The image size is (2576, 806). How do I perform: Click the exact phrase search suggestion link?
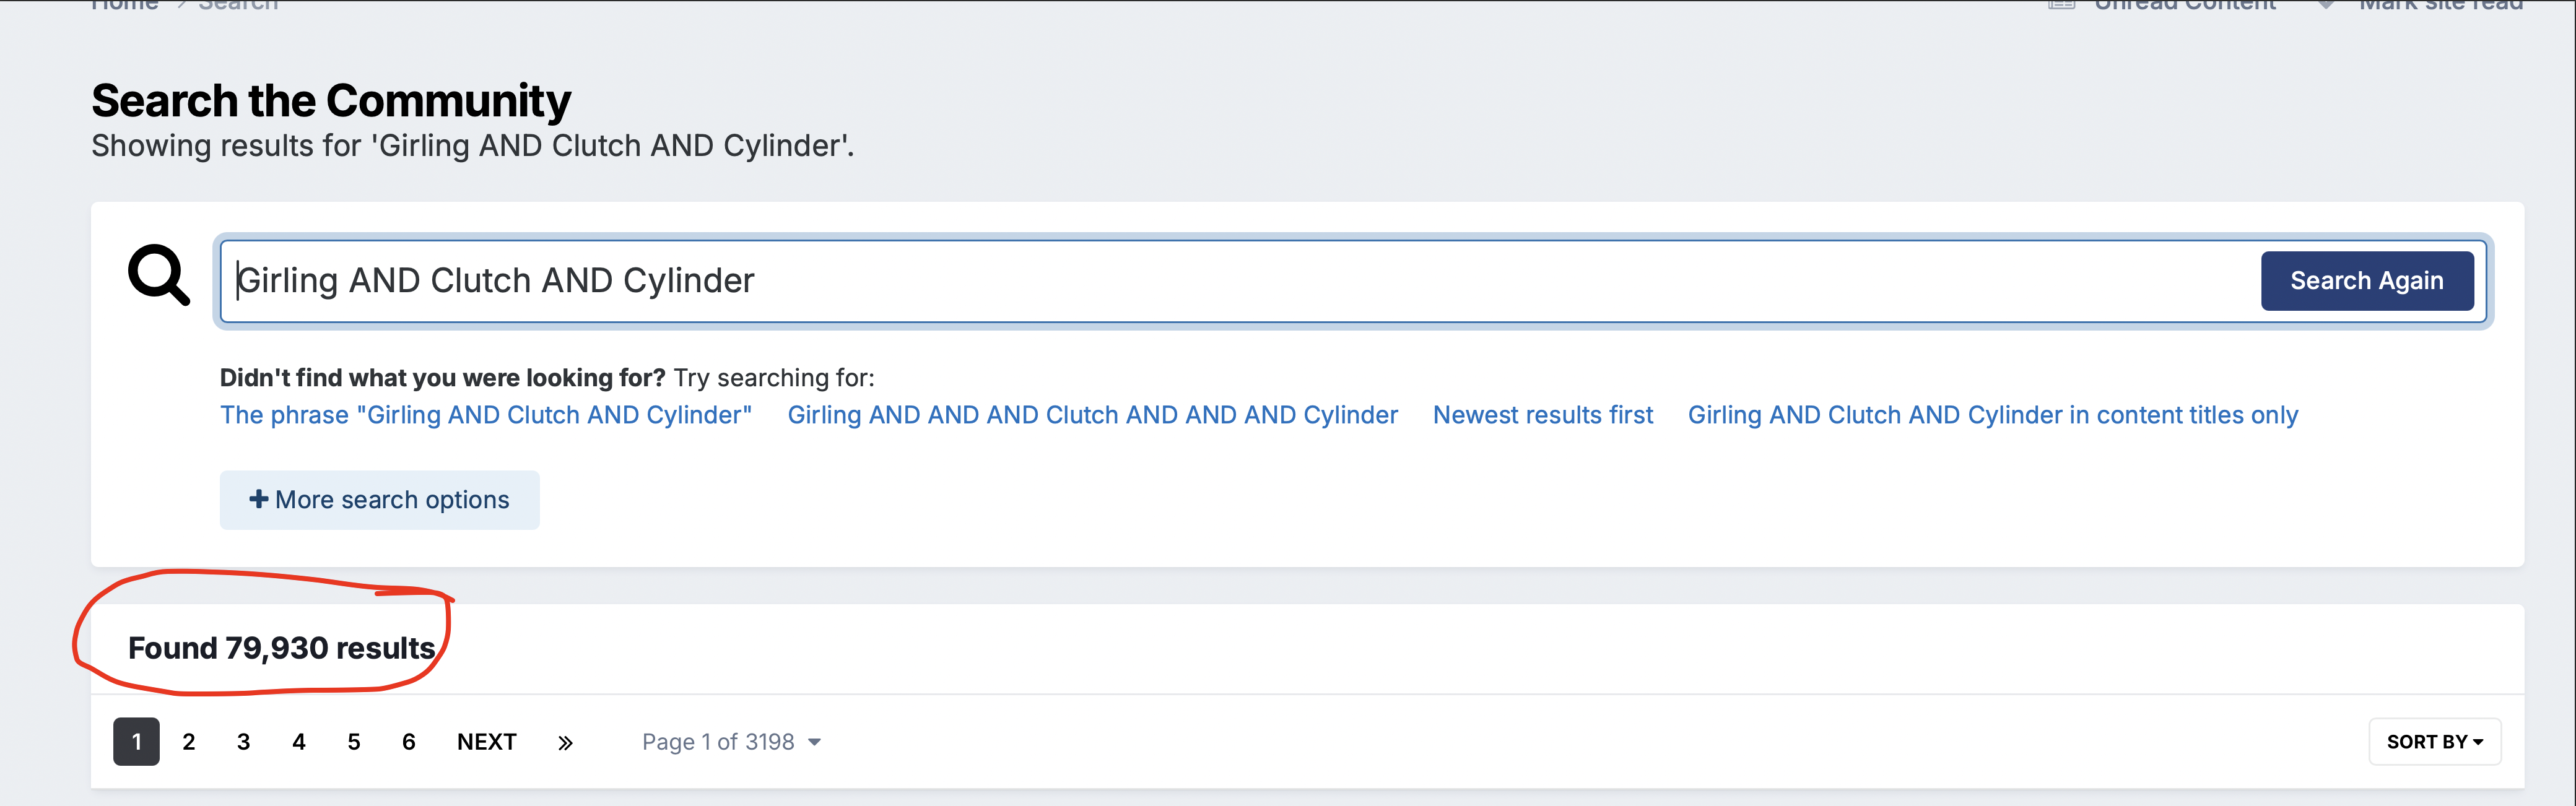tap(486, 415)
